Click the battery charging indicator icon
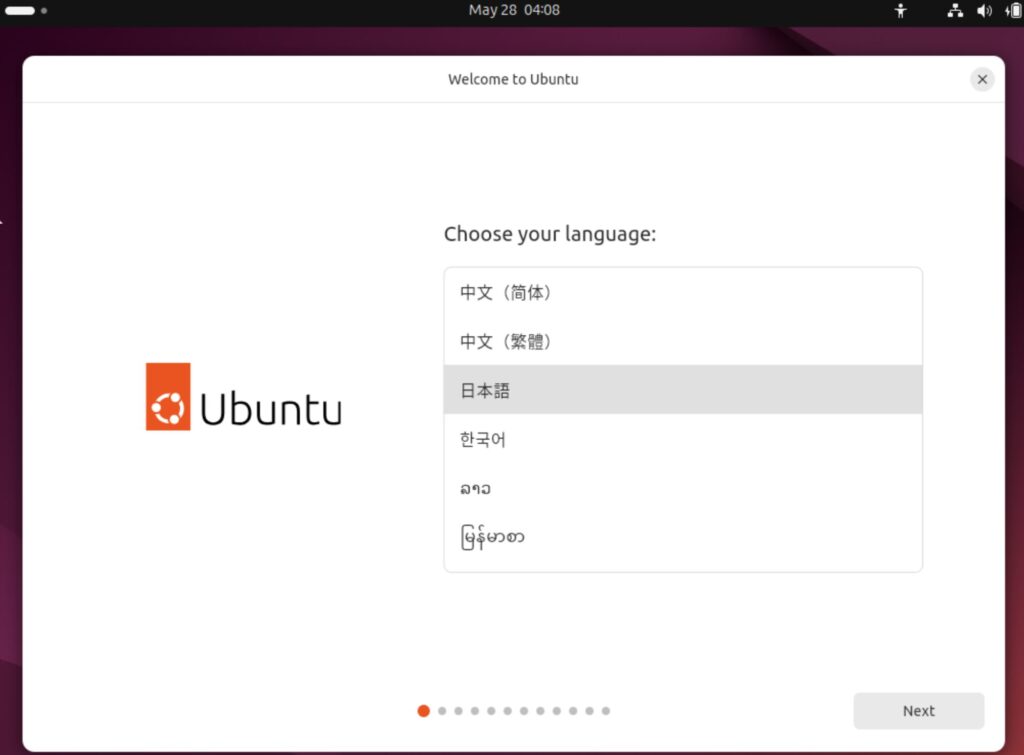 coord(1013,11)
